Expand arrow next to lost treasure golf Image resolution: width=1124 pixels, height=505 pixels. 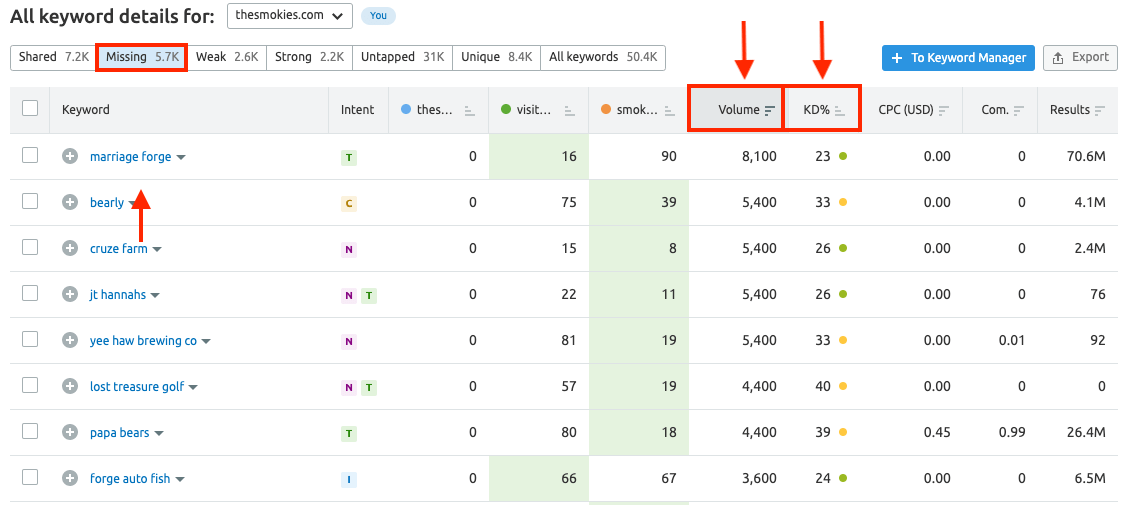point(193,387)
